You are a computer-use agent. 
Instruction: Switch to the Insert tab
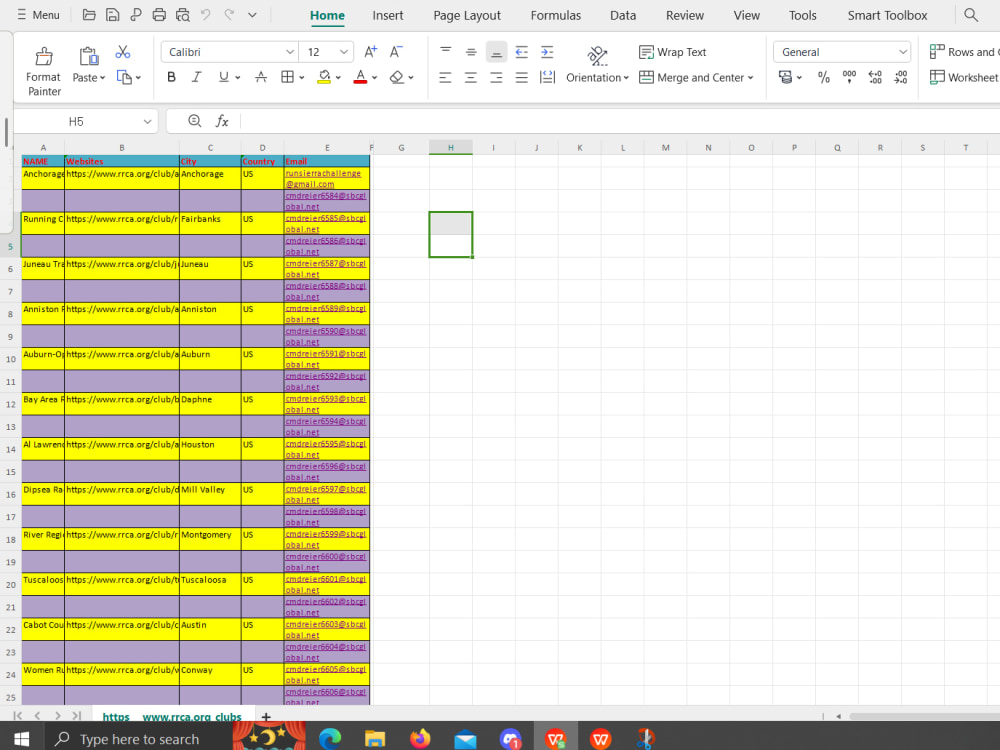pos(388,15)
